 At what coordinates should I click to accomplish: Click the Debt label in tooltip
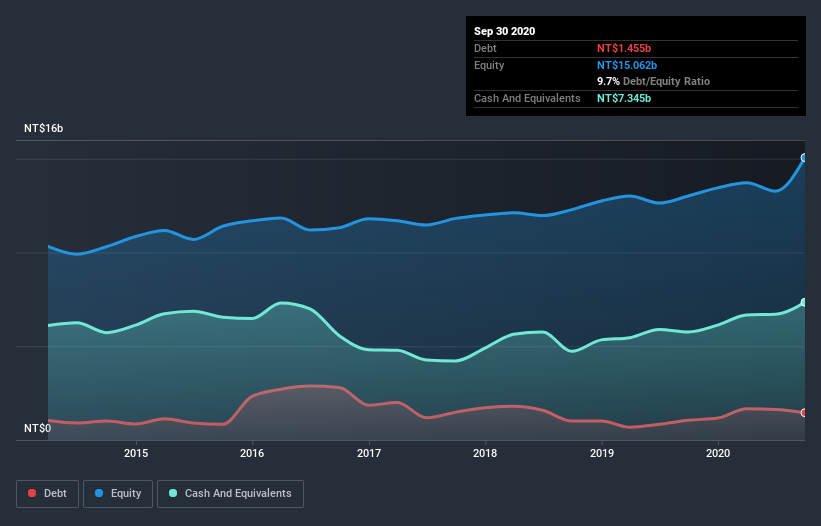tap(485, 48)
